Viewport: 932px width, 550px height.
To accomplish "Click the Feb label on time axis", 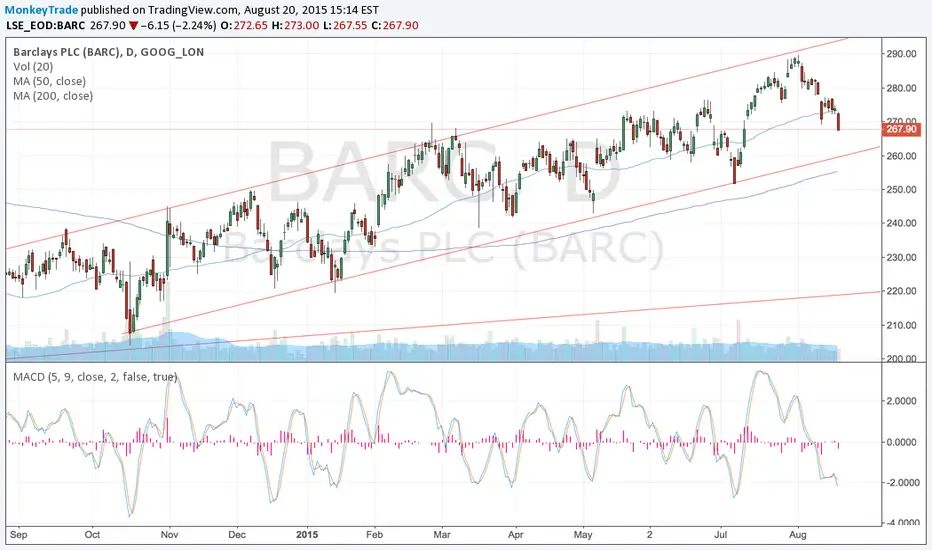I will pyautogui.click(x=374, y=535).
